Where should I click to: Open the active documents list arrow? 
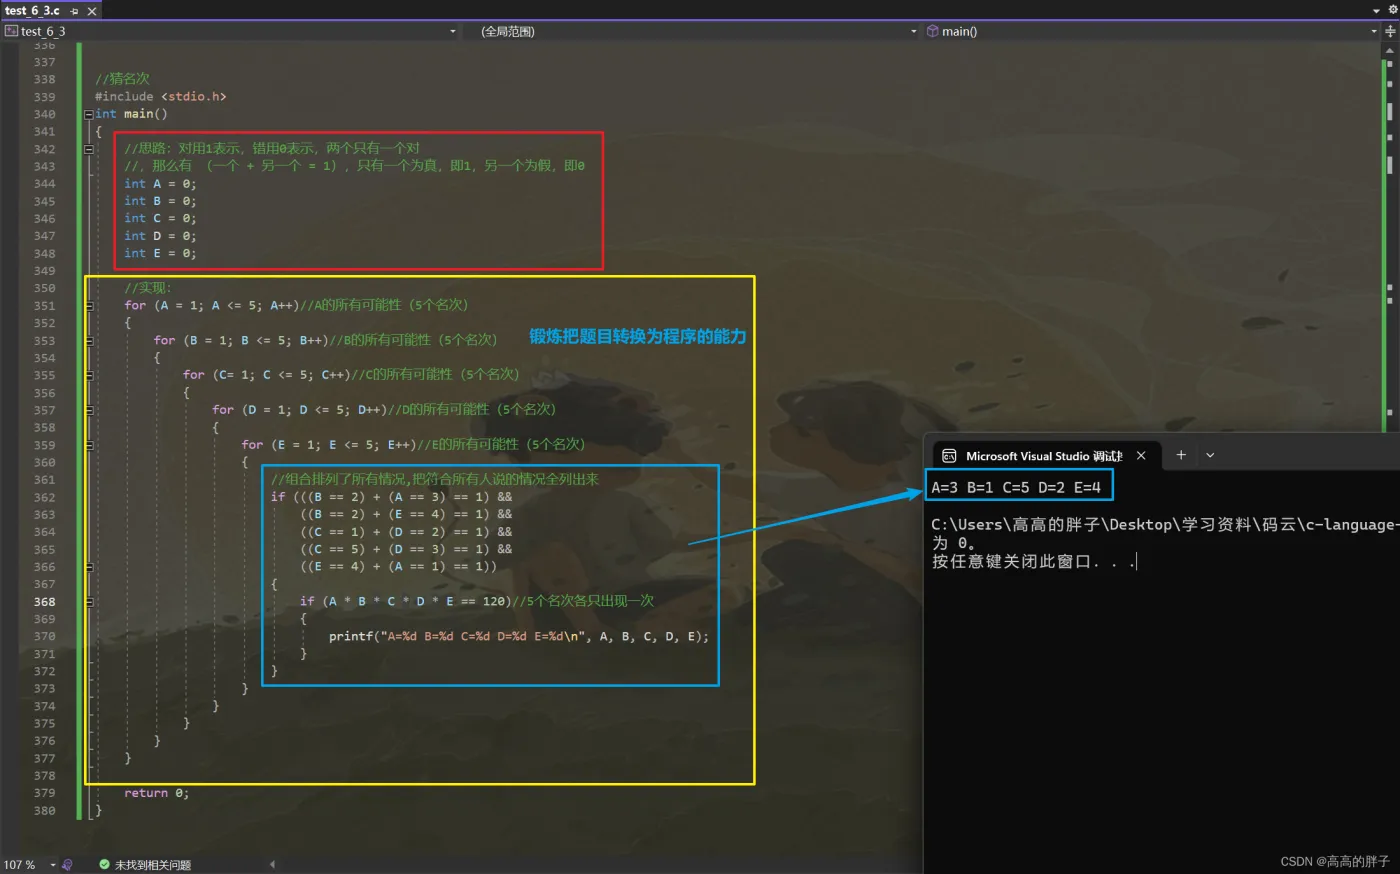tap(1376, 9)
